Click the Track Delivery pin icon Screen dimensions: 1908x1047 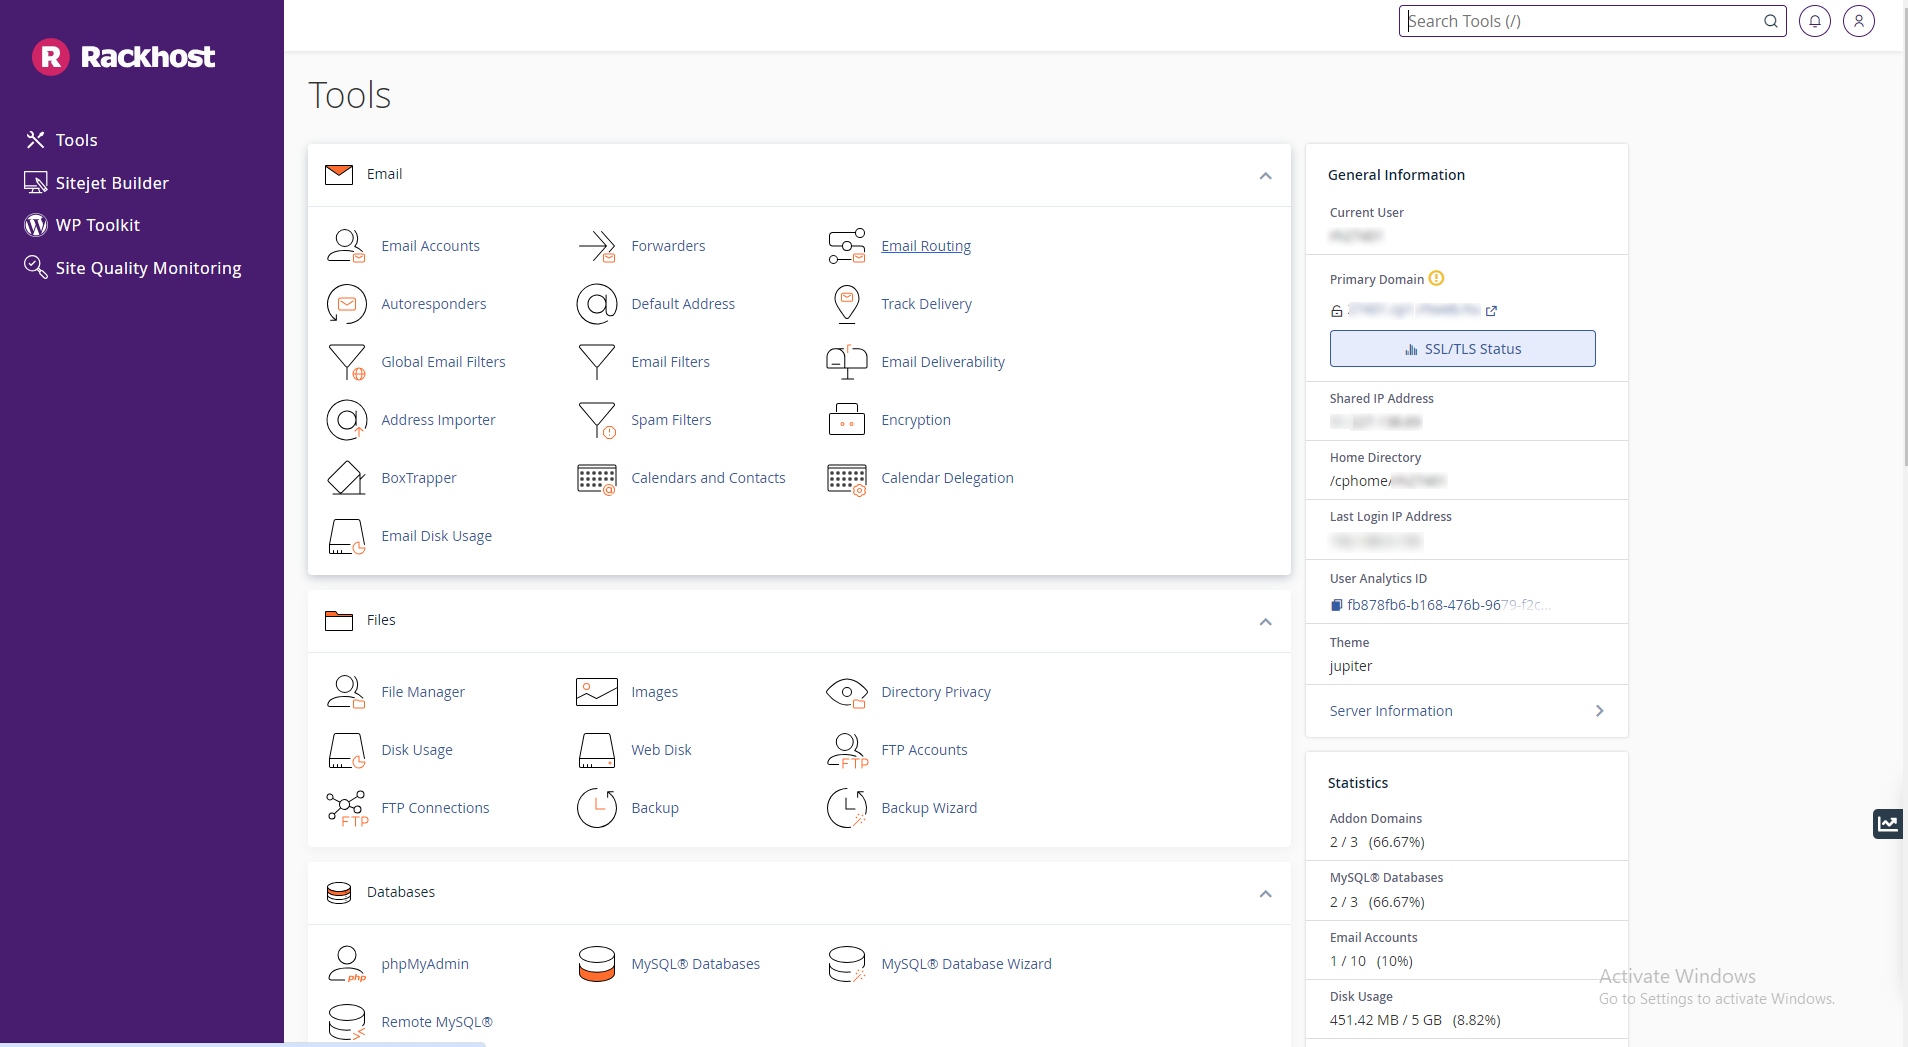(847, 304)
